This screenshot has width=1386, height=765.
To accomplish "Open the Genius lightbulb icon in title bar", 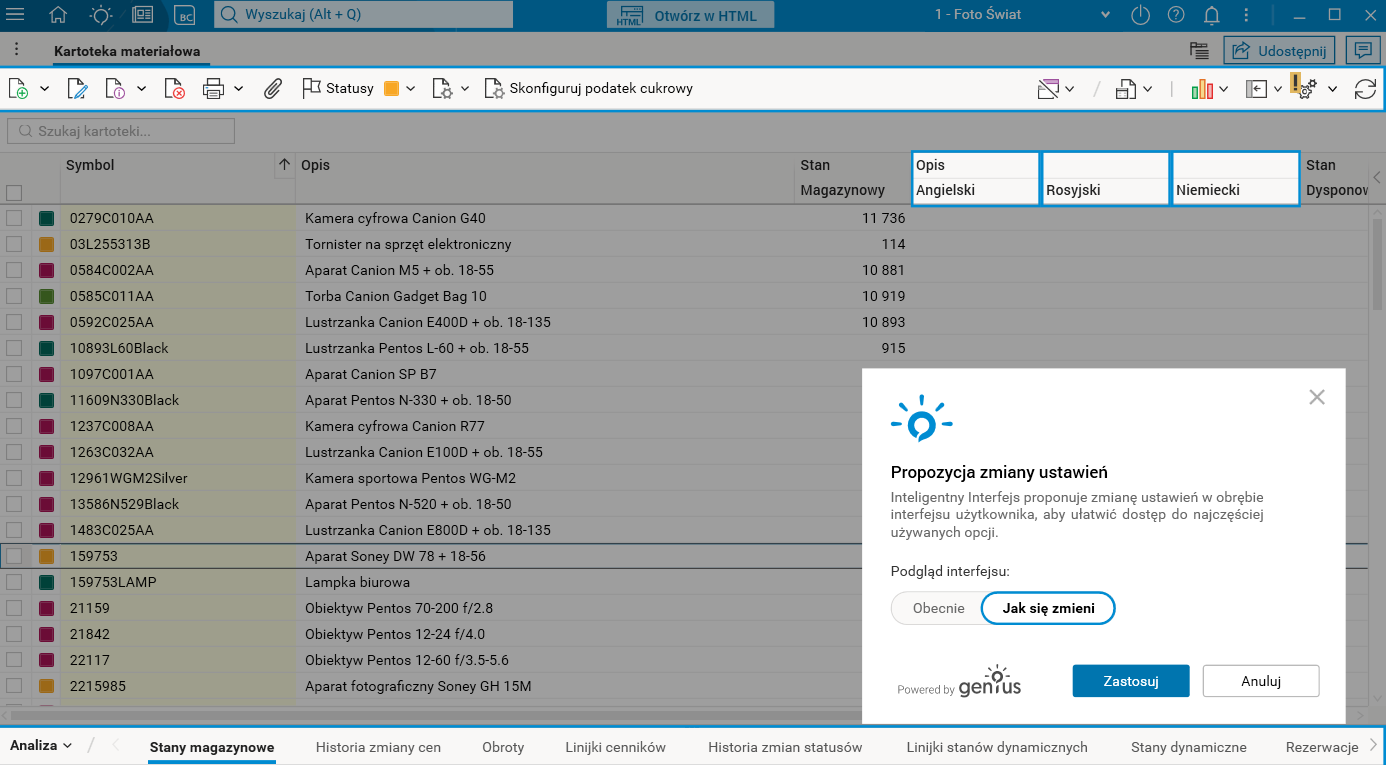I will pyautogui.click(x=101, y=15).
